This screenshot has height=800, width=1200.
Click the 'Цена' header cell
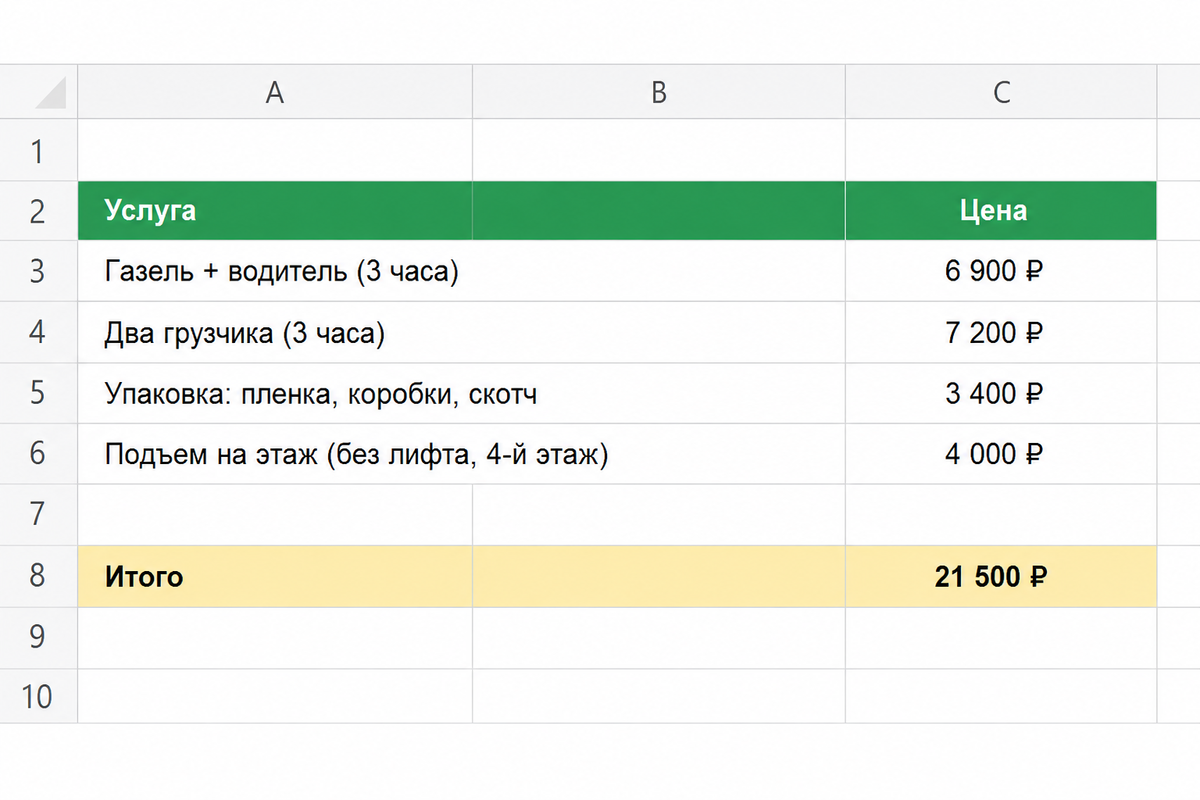pyautogui.click(x=1001, y=211)
